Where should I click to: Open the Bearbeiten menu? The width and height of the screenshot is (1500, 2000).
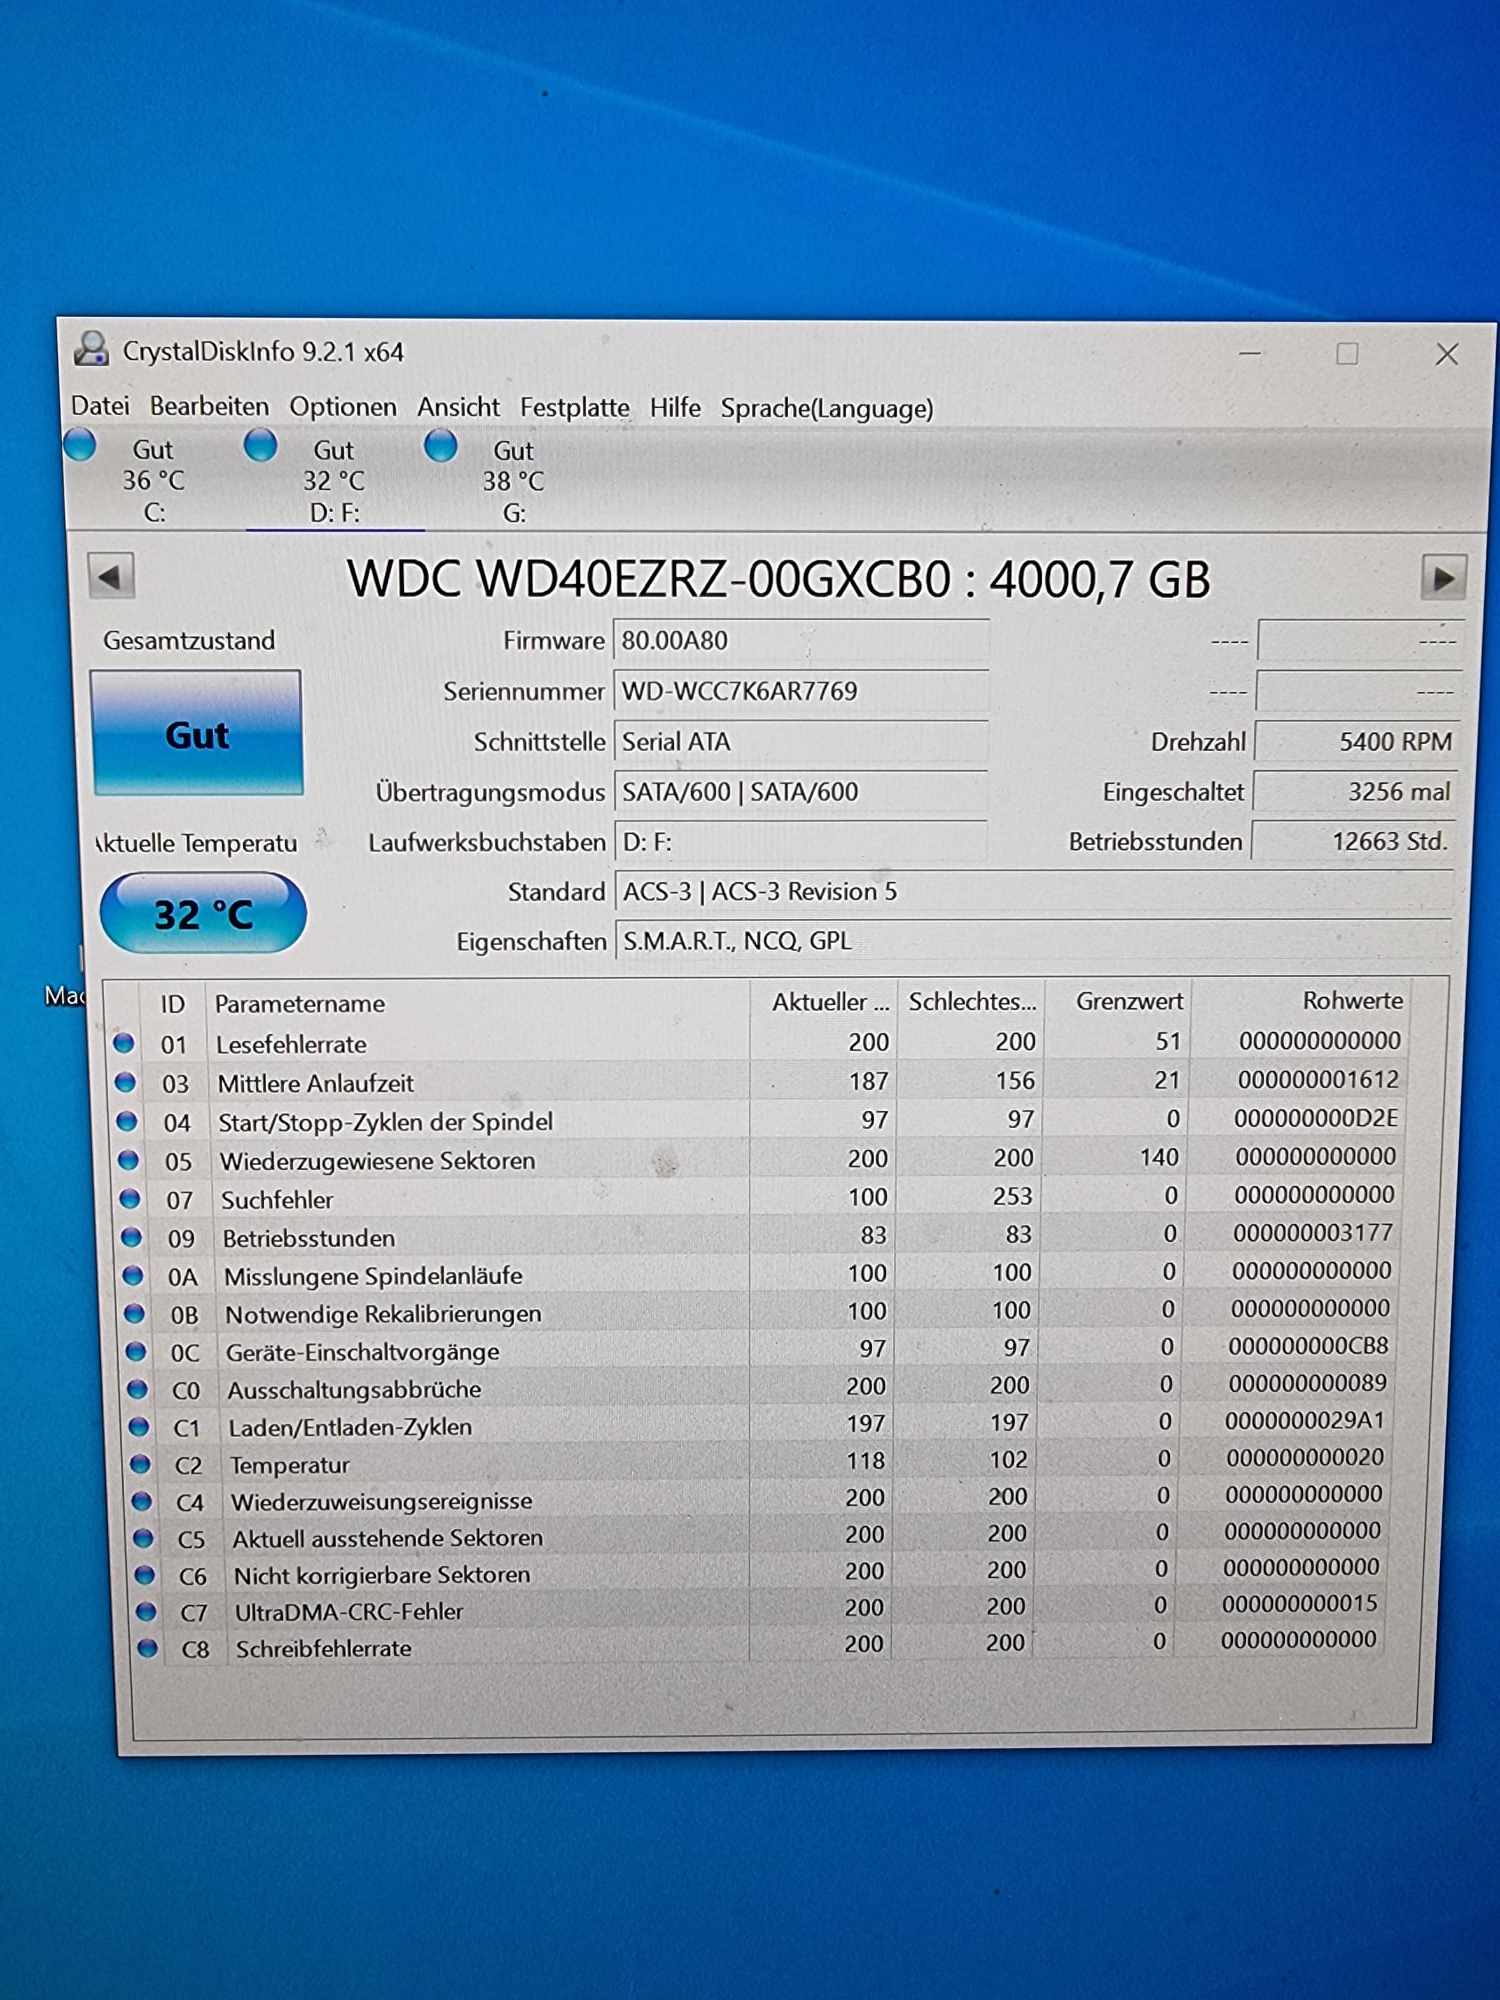point(209,406)
